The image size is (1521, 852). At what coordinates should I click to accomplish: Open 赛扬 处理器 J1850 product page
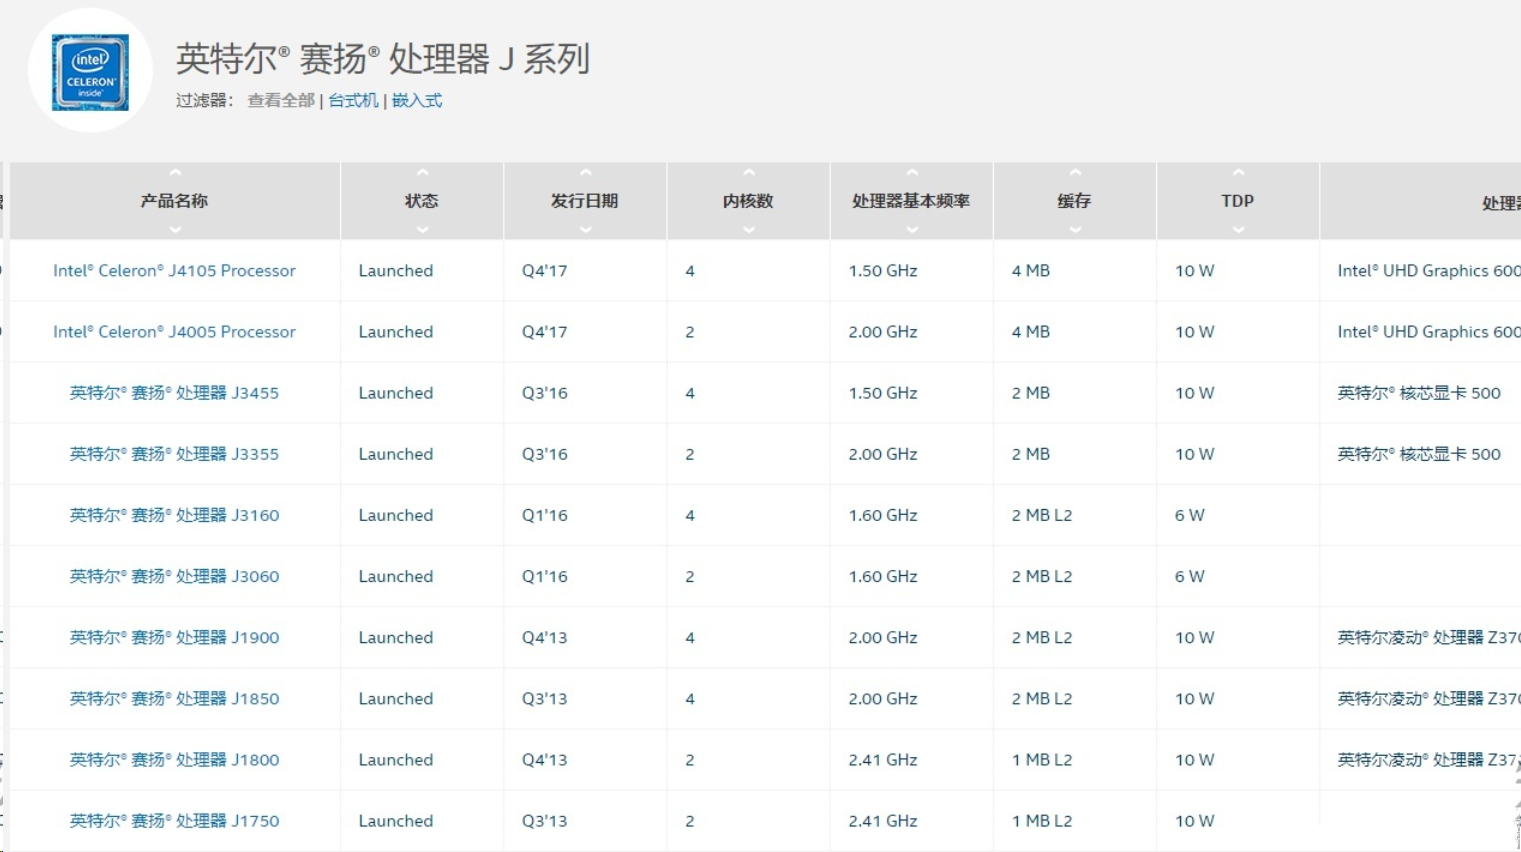174,698
